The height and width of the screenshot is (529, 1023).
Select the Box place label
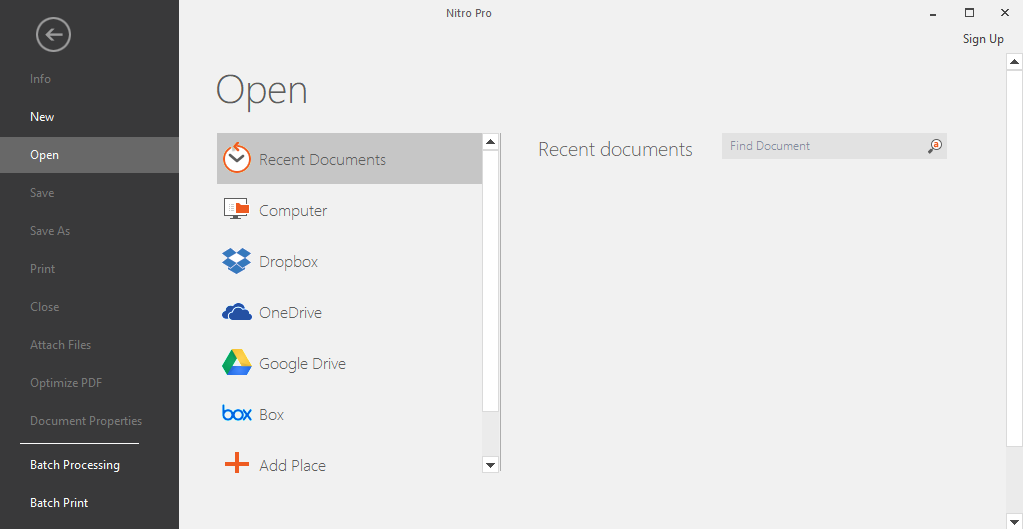pos(271,415)
